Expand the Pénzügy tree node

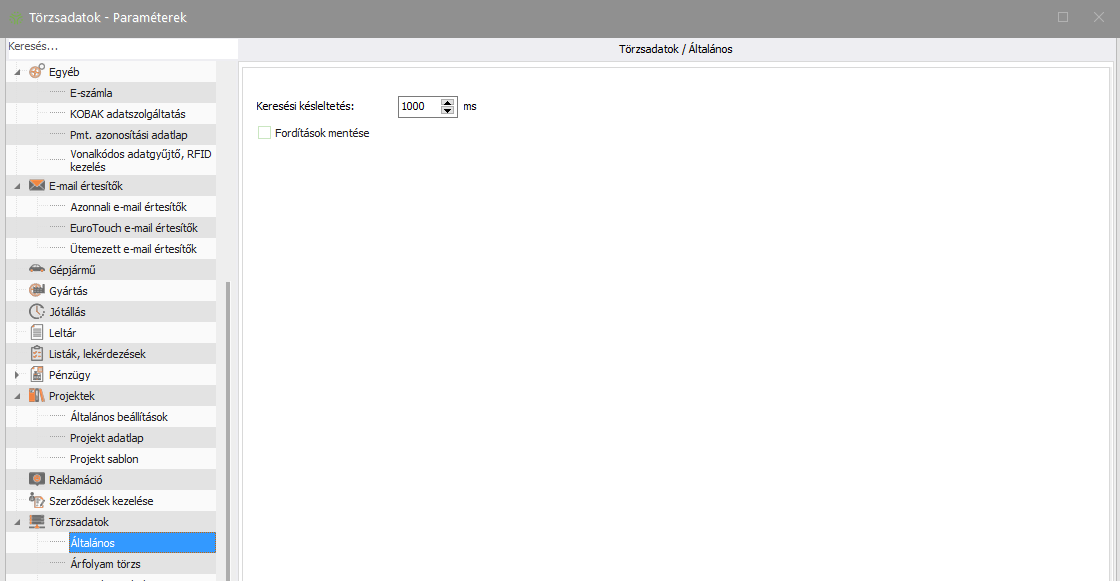pyautogui.click(x=17, y=375)
